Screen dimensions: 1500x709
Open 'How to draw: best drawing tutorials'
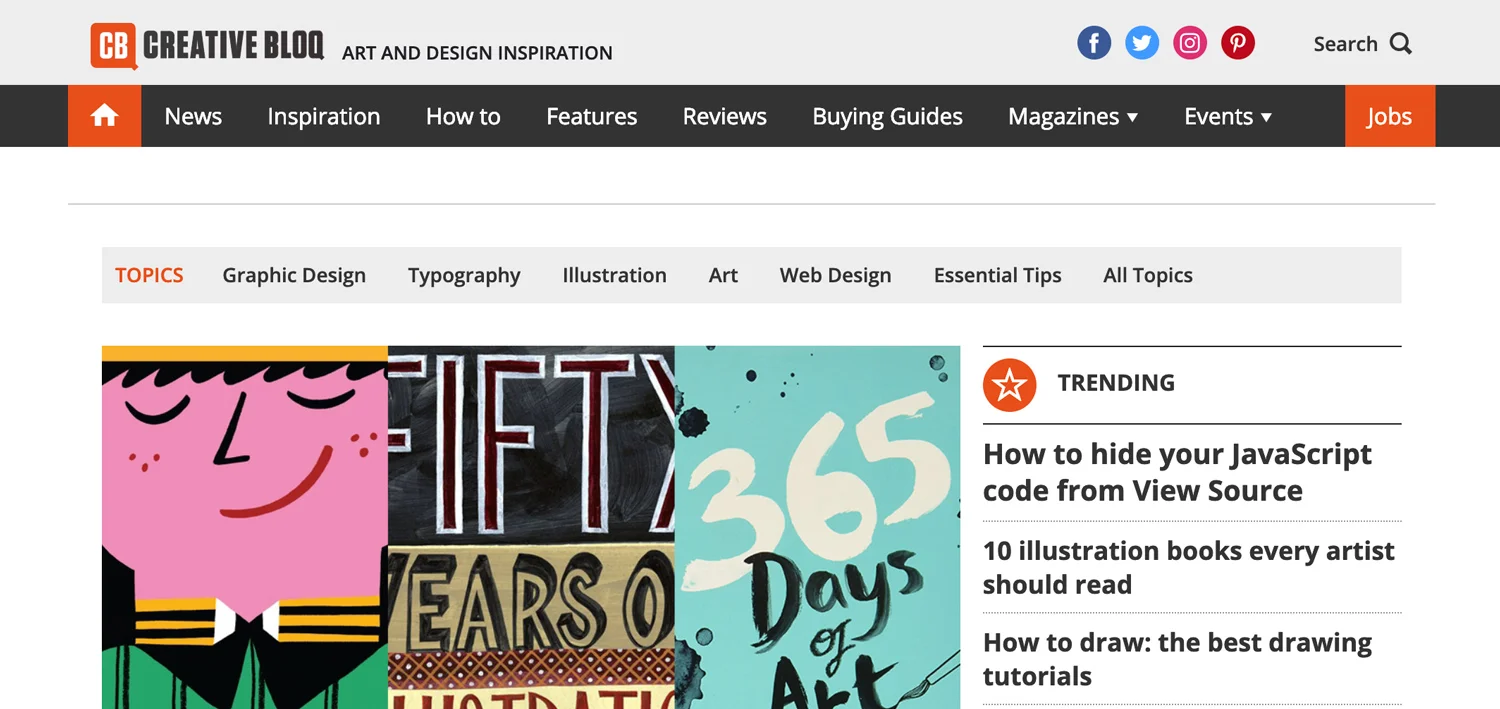1177,659
